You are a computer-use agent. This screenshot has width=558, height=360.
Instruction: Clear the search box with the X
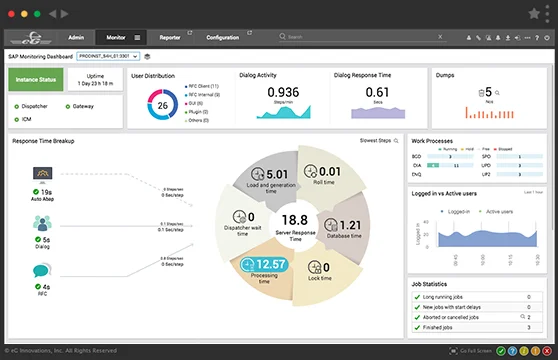pos(440,37)
